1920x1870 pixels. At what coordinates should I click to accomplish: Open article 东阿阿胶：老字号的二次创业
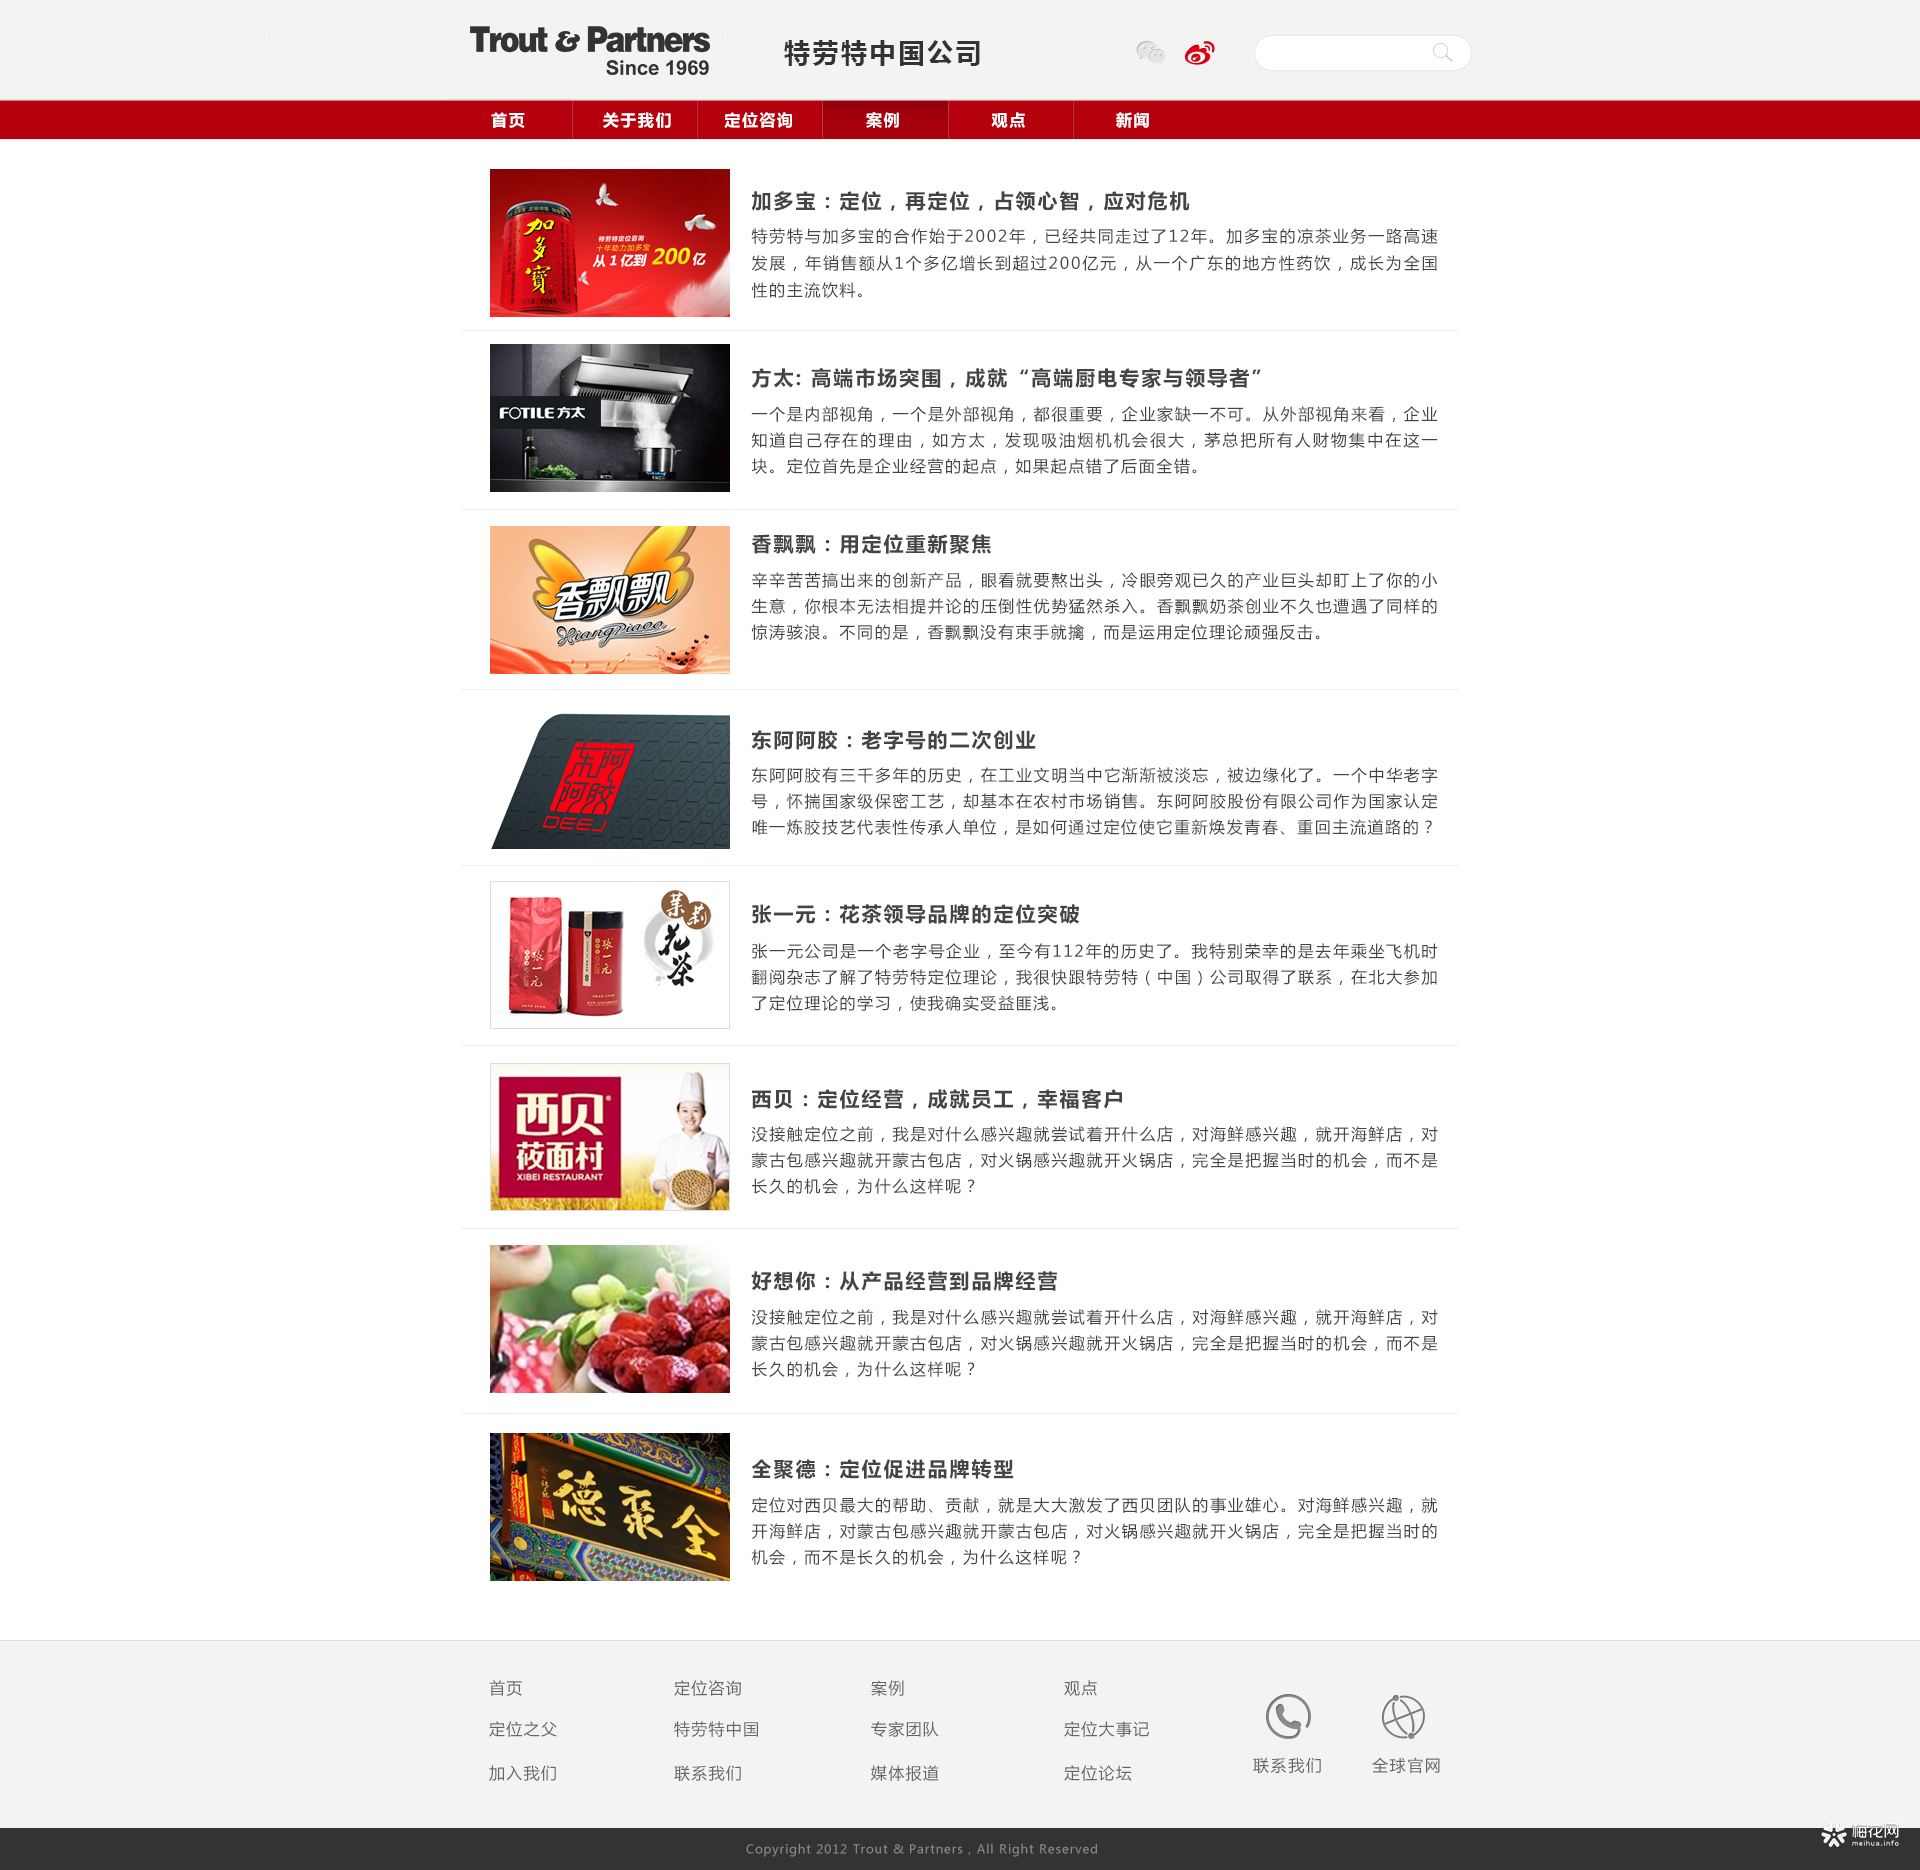pos(893,740)
